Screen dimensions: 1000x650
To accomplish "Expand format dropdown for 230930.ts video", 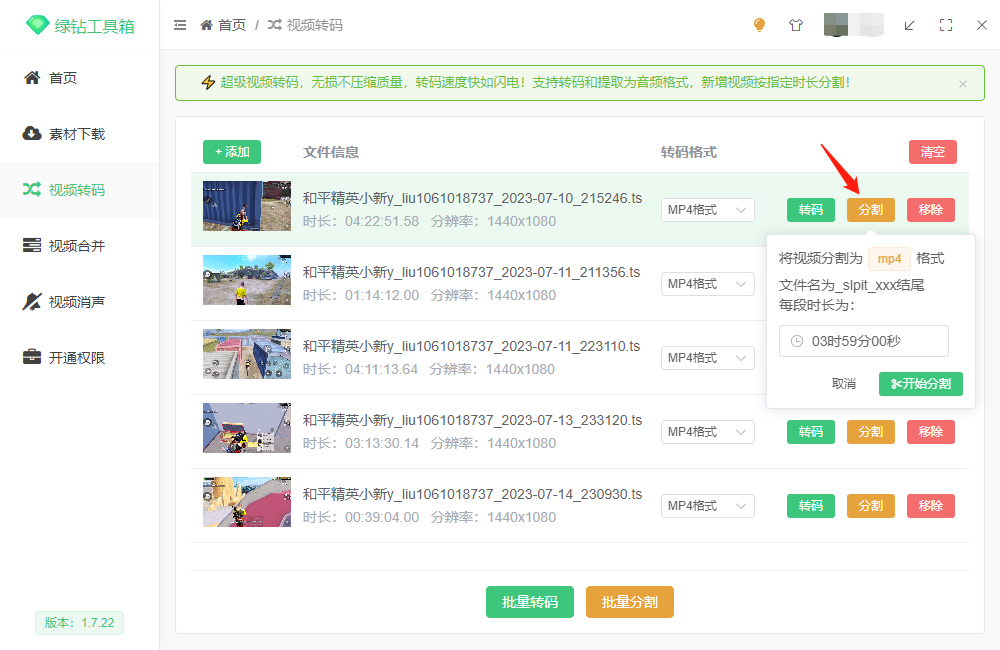I will coord(707,506).
